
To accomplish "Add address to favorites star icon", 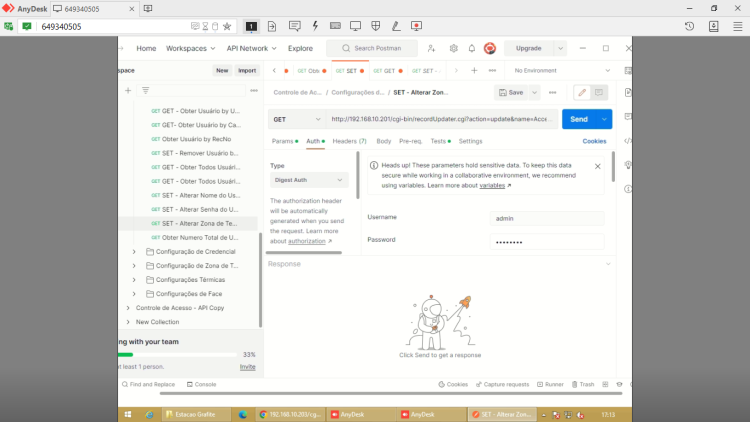I will click(227, 26).
